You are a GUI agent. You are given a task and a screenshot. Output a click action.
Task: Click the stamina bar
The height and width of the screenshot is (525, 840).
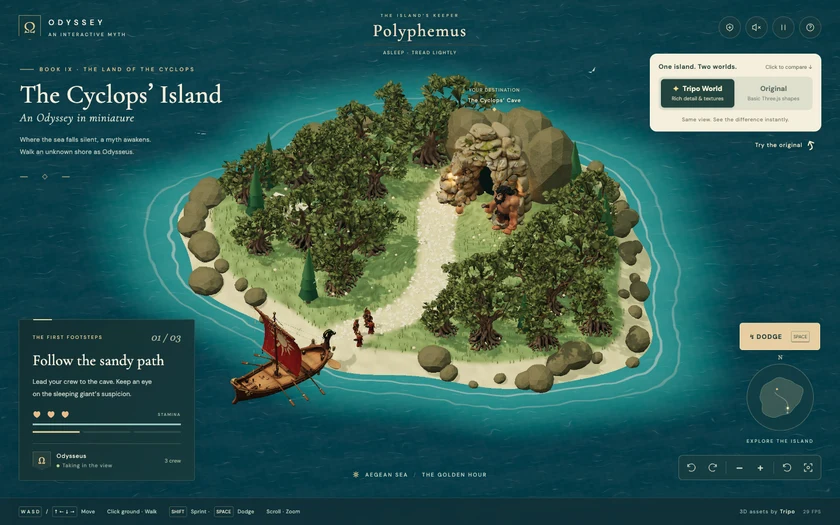[107, 424]
